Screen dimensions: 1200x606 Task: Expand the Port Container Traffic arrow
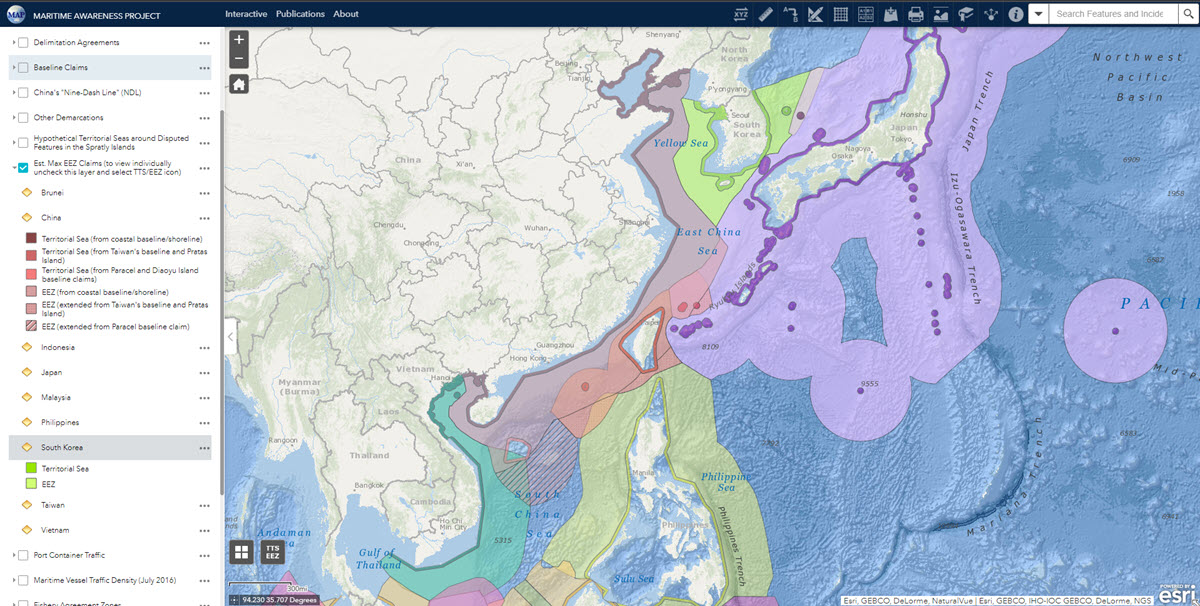(13, 554)
